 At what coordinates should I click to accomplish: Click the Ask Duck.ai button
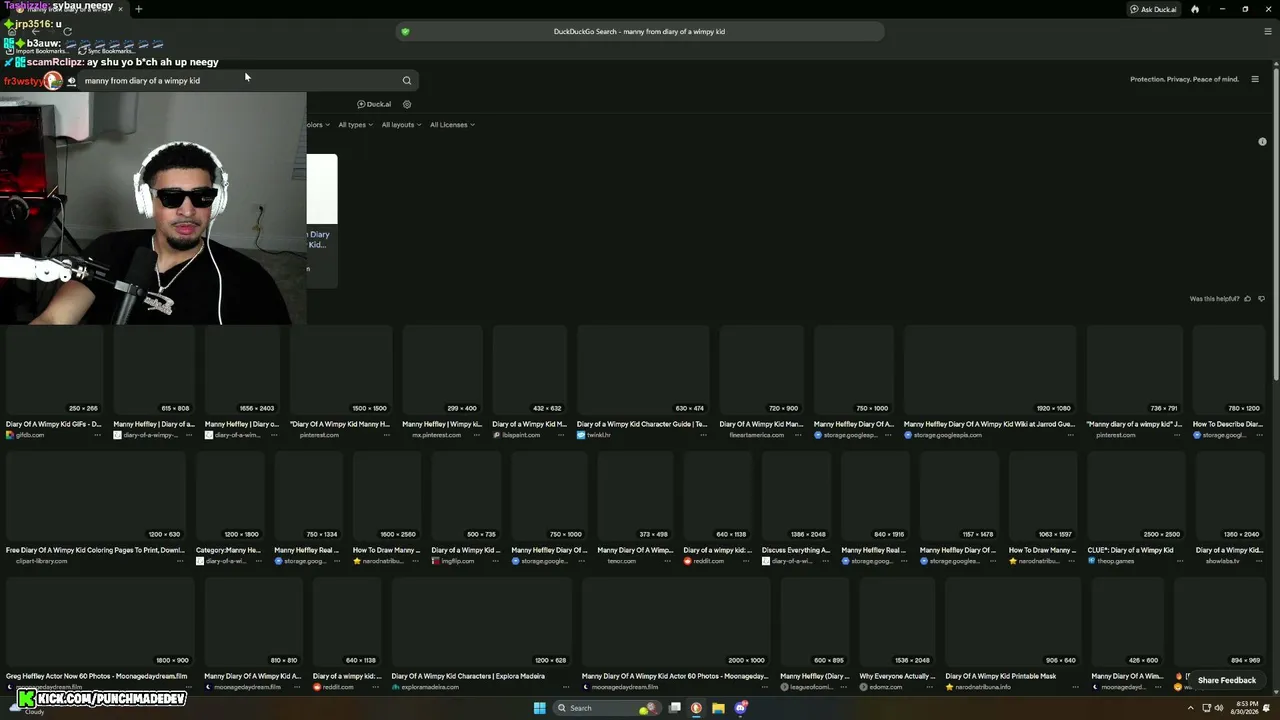point(1153,9)
